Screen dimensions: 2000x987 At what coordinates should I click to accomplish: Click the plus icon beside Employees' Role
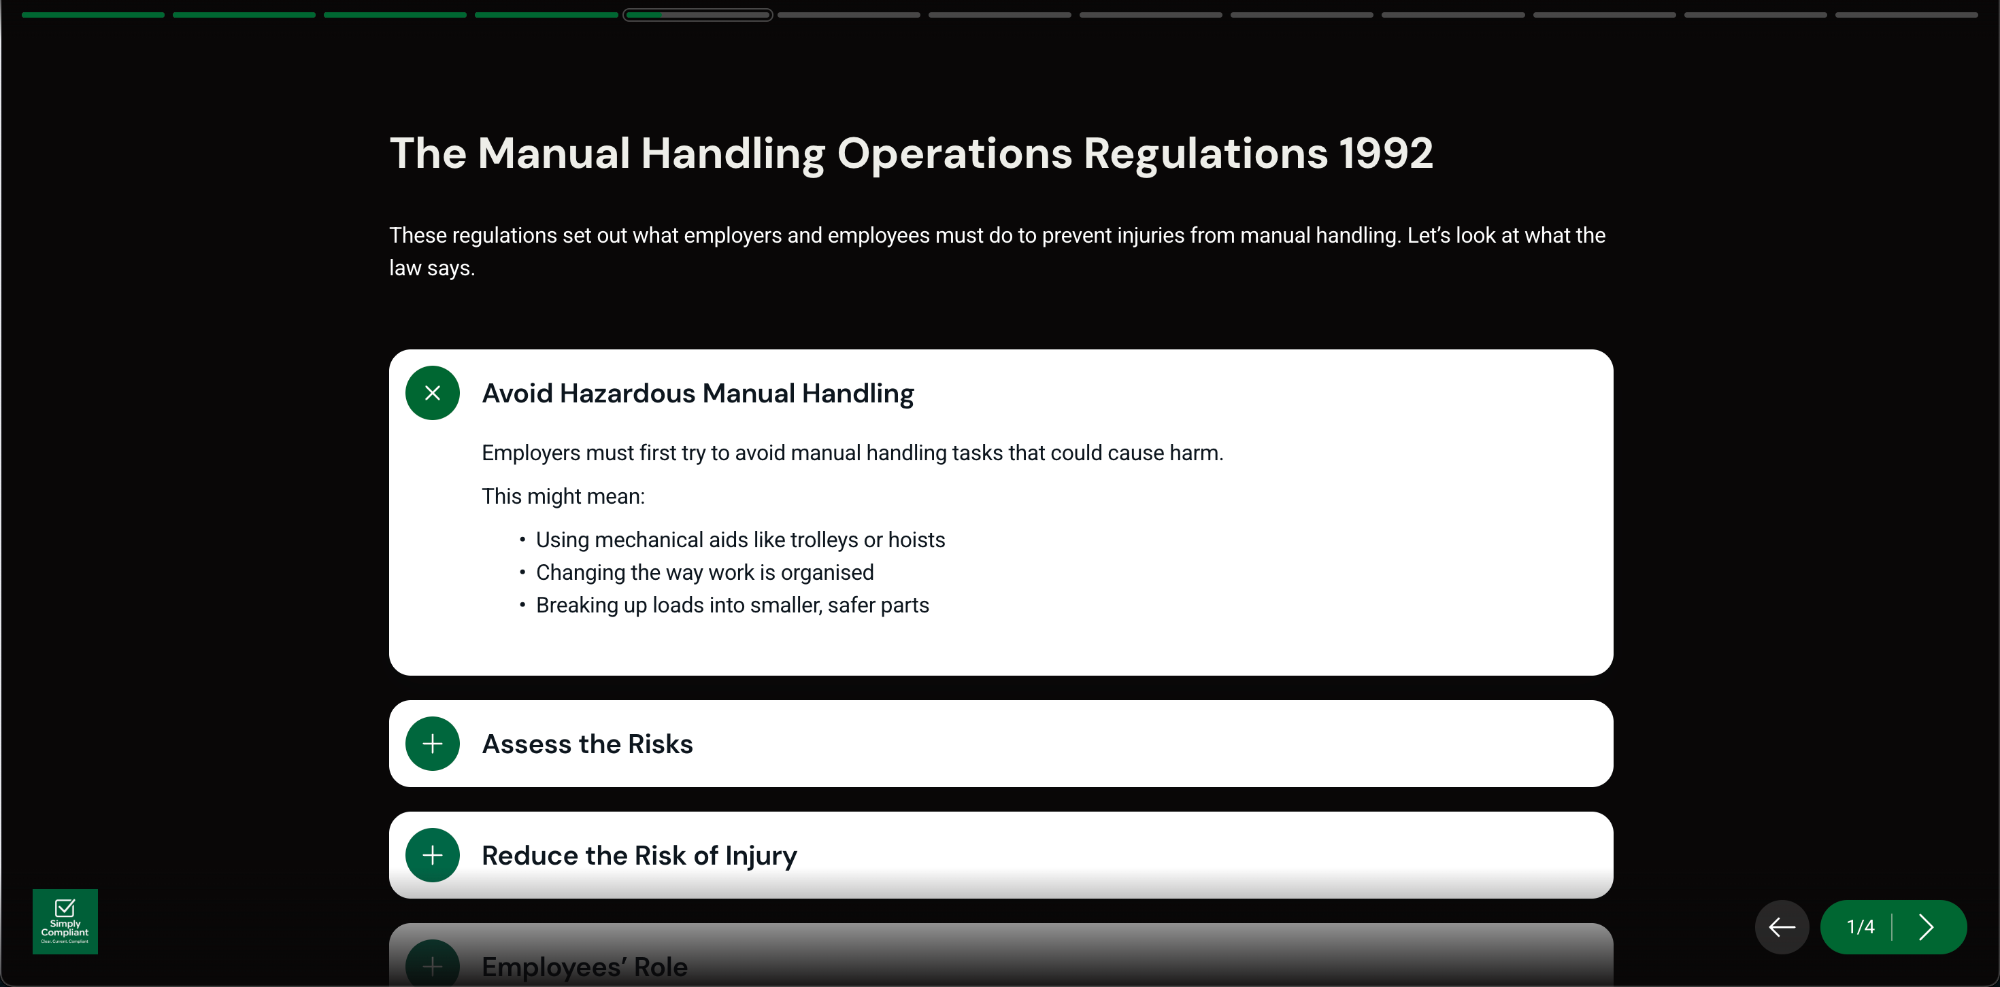click(432, 965)
